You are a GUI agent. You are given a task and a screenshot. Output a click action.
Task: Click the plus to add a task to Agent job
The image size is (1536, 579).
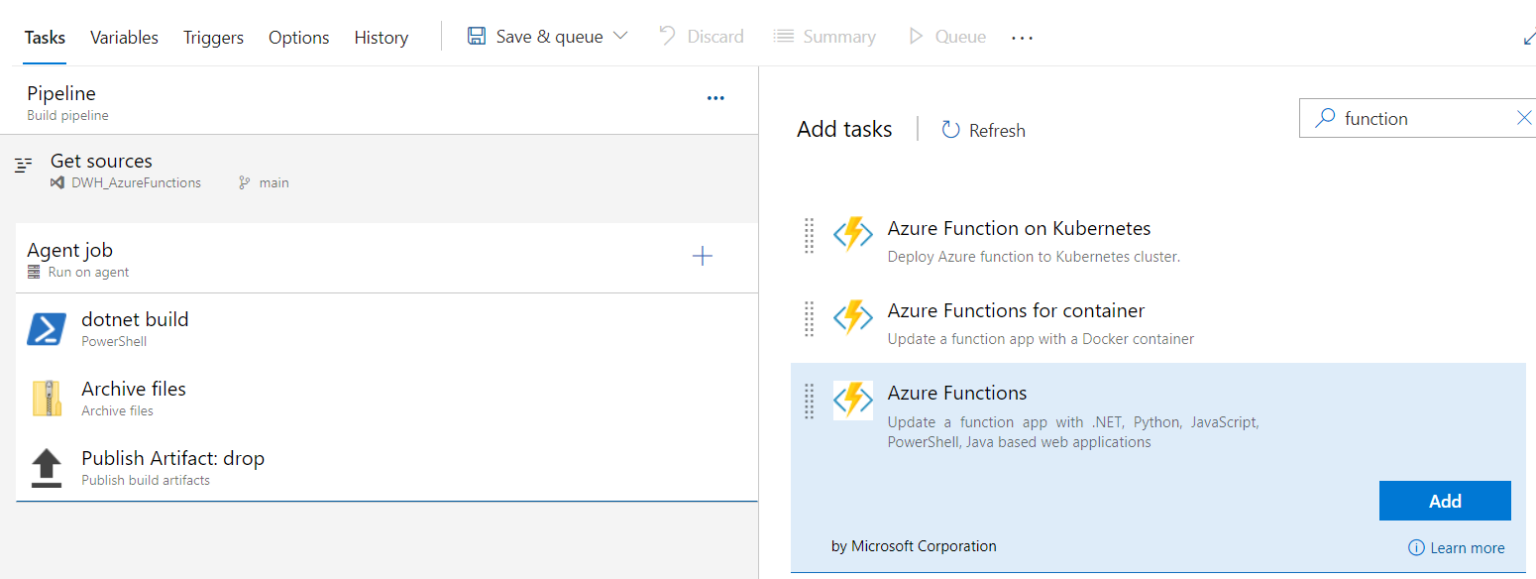(x=703, y=256)
